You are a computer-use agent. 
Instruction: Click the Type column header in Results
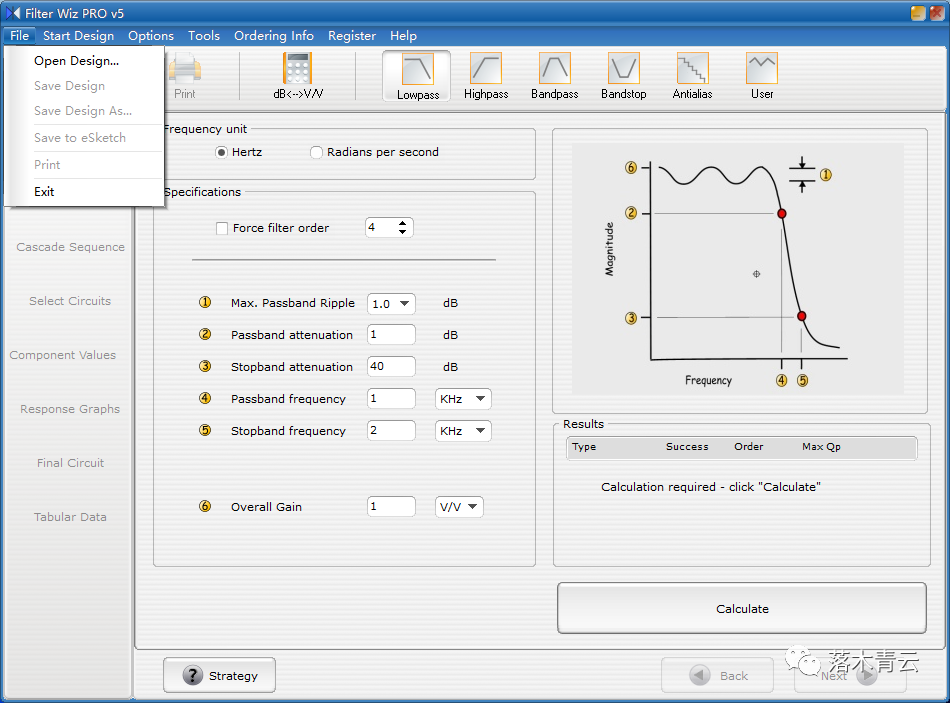584,447
